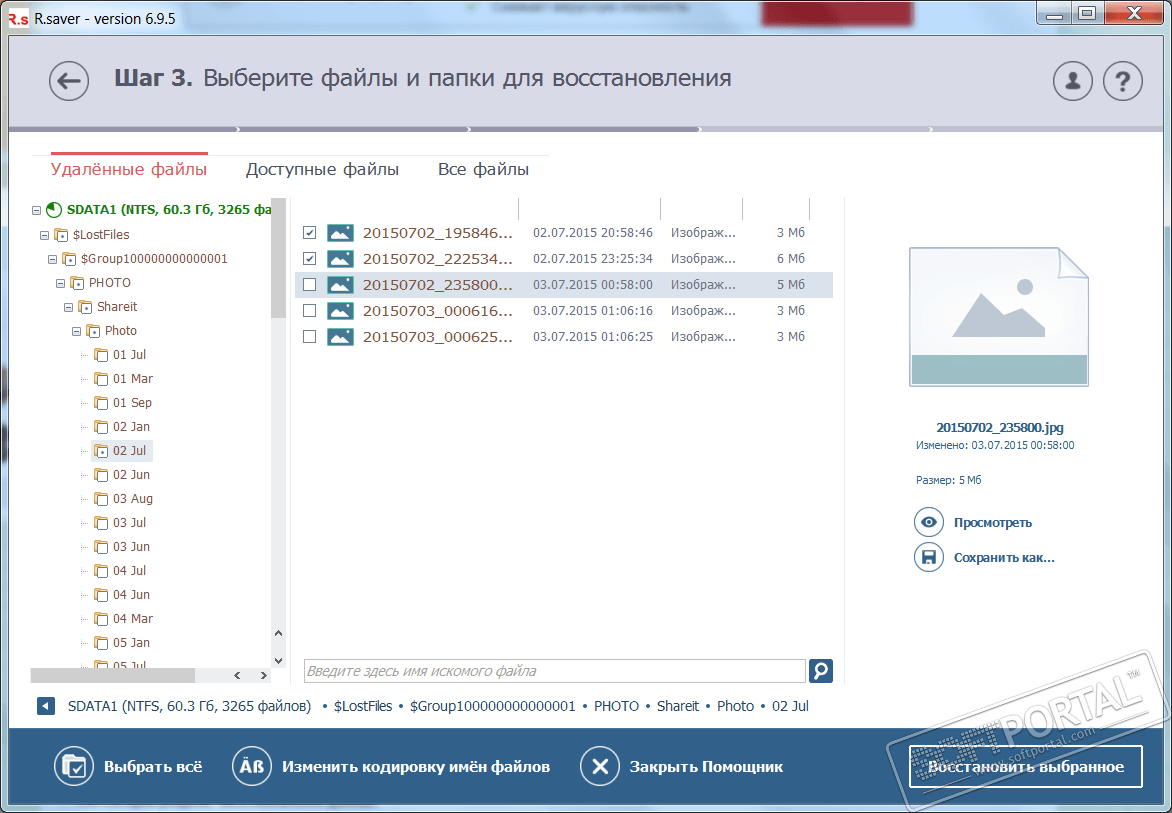
Task: Collapse the PHOTO tree node
Action: [x=61, y=283]
